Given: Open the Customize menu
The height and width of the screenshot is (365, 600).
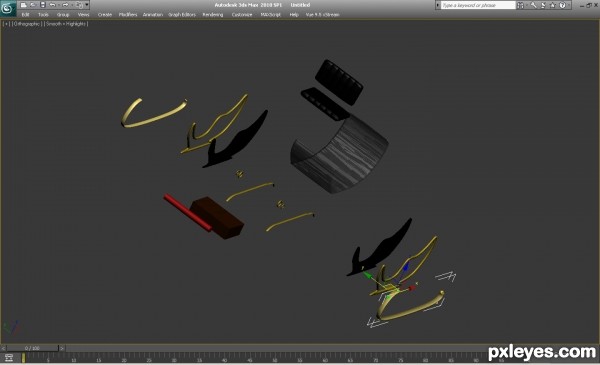Looking at the screenshot, I should click(x=242, y=15).
